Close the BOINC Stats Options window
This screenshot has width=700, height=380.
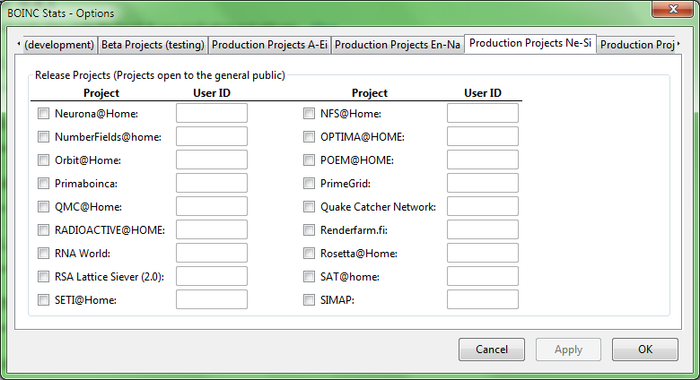point(673,9)
